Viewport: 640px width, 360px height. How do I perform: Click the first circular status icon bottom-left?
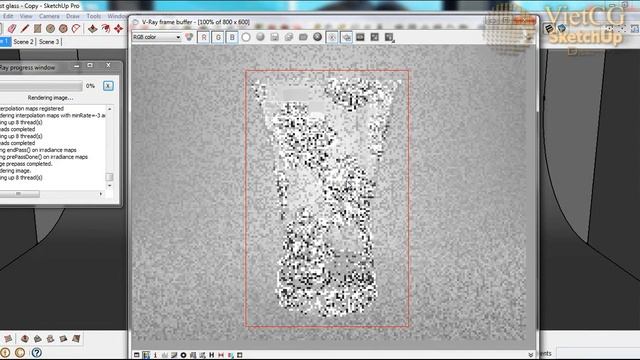[x=5, y=352]
